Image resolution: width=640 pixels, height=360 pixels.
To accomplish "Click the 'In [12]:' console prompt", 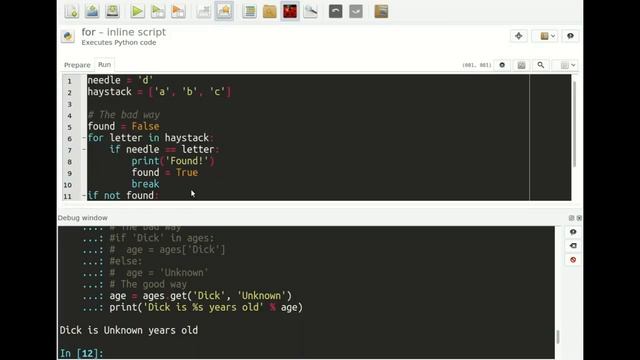I will pyautogui.click(x=82, y=353).
